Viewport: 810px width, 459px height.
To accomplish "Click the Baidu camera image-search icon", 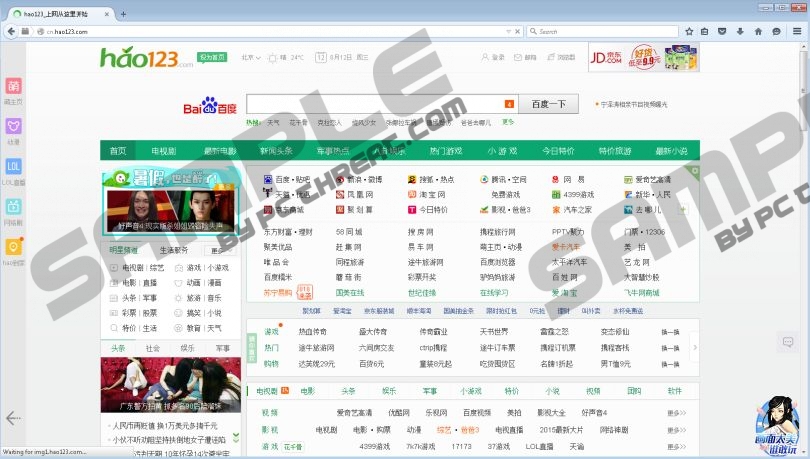I will point(509,104).
